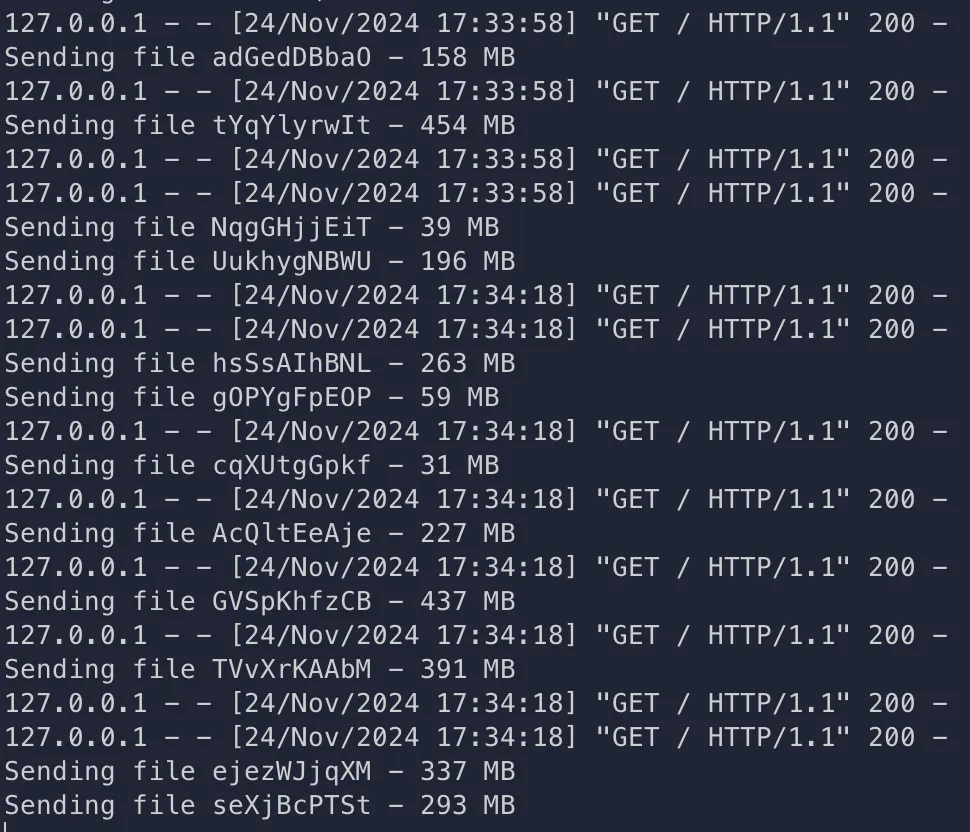
Task: Click the file name NqgGHjjEiT
Action: point(284,227)
